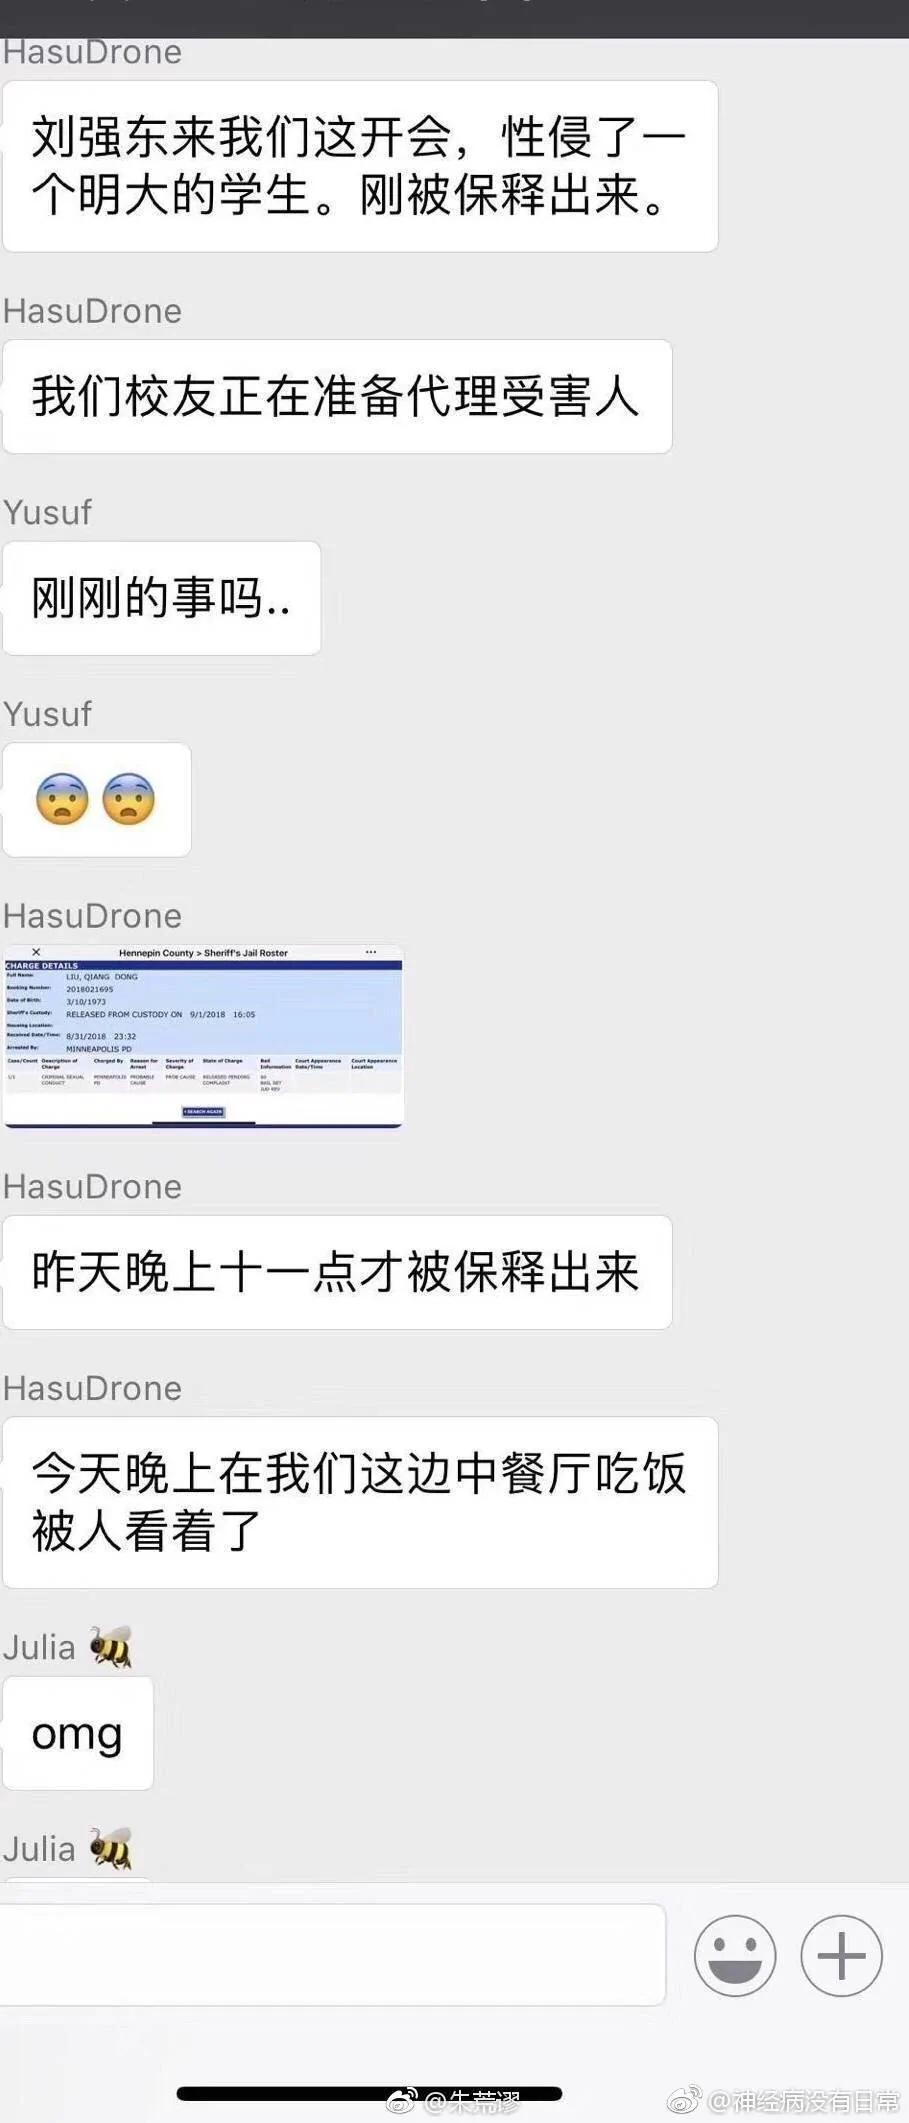Open the jail roster screenshot thumbnail
Screen dimensions: 909x2123
203,1036
